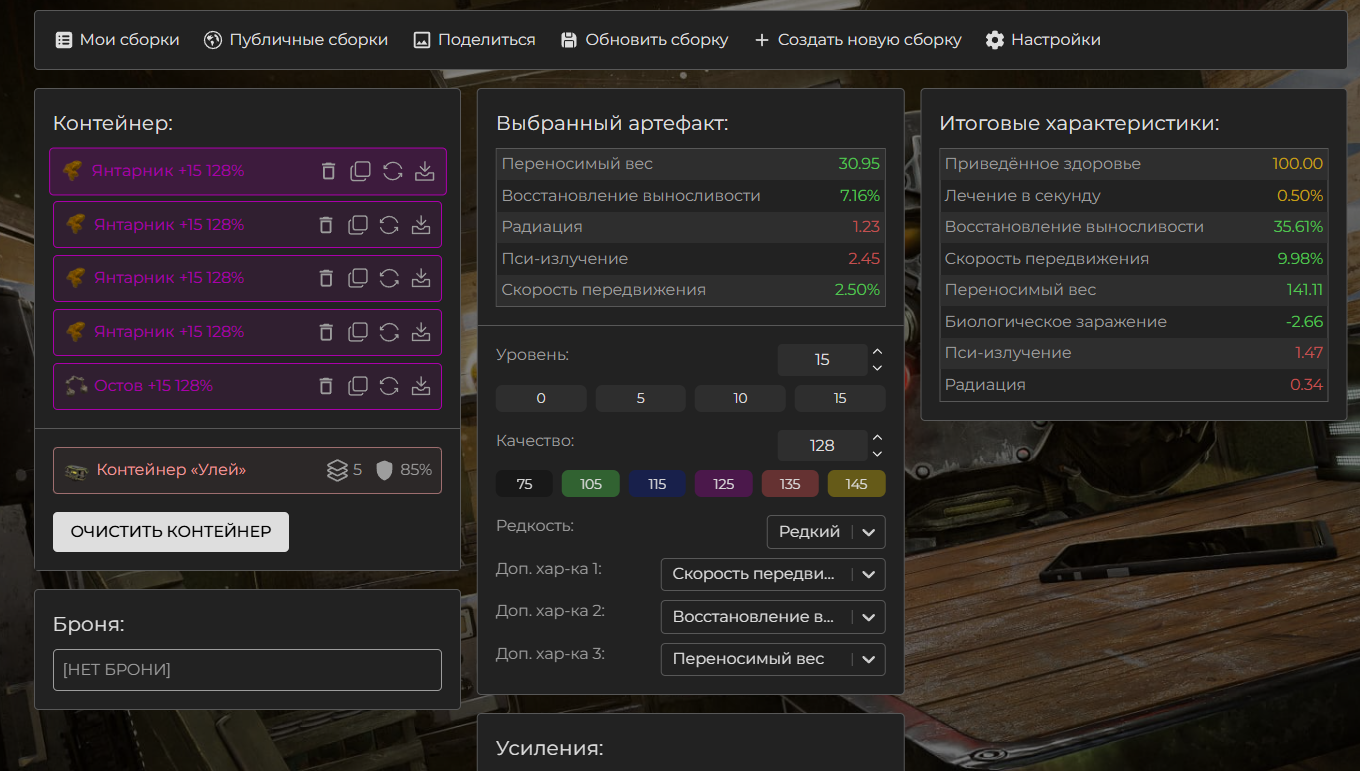Open Мои сборки from the top menu
The width and height of the screenshot is (1360, 771).
click(118, 40)
